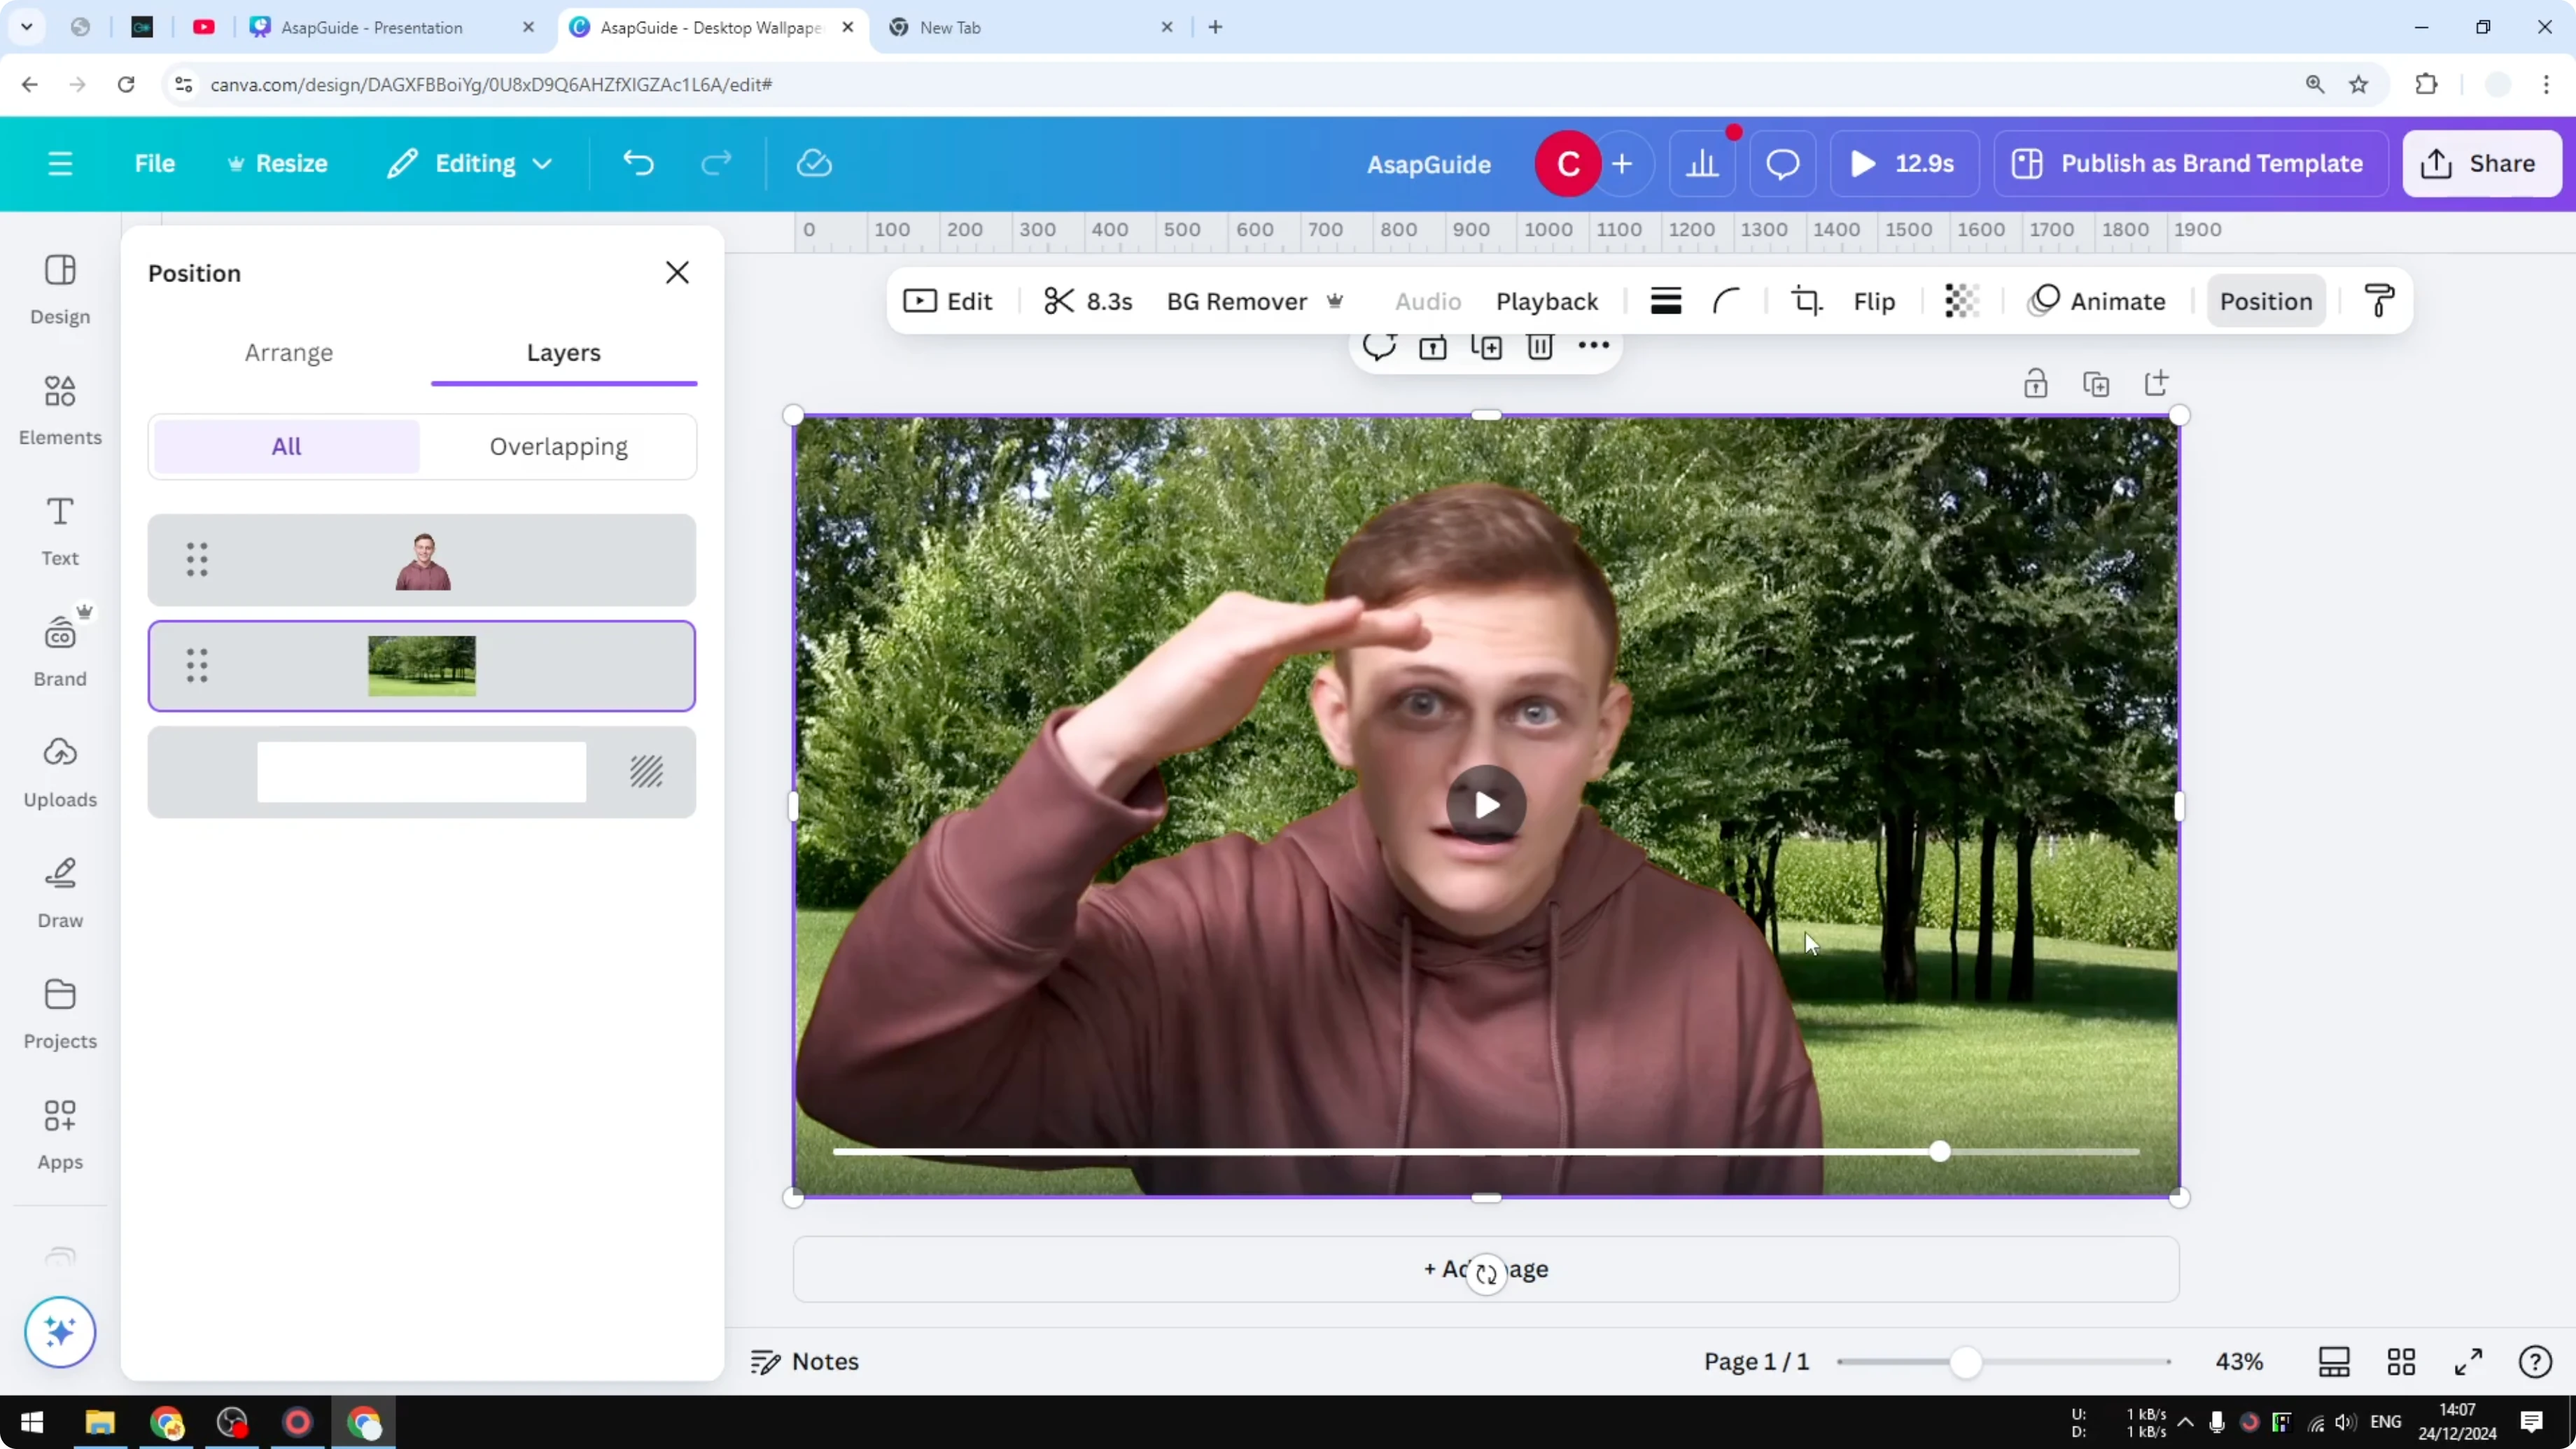Switch to the Arrange tab

(289, 352)
